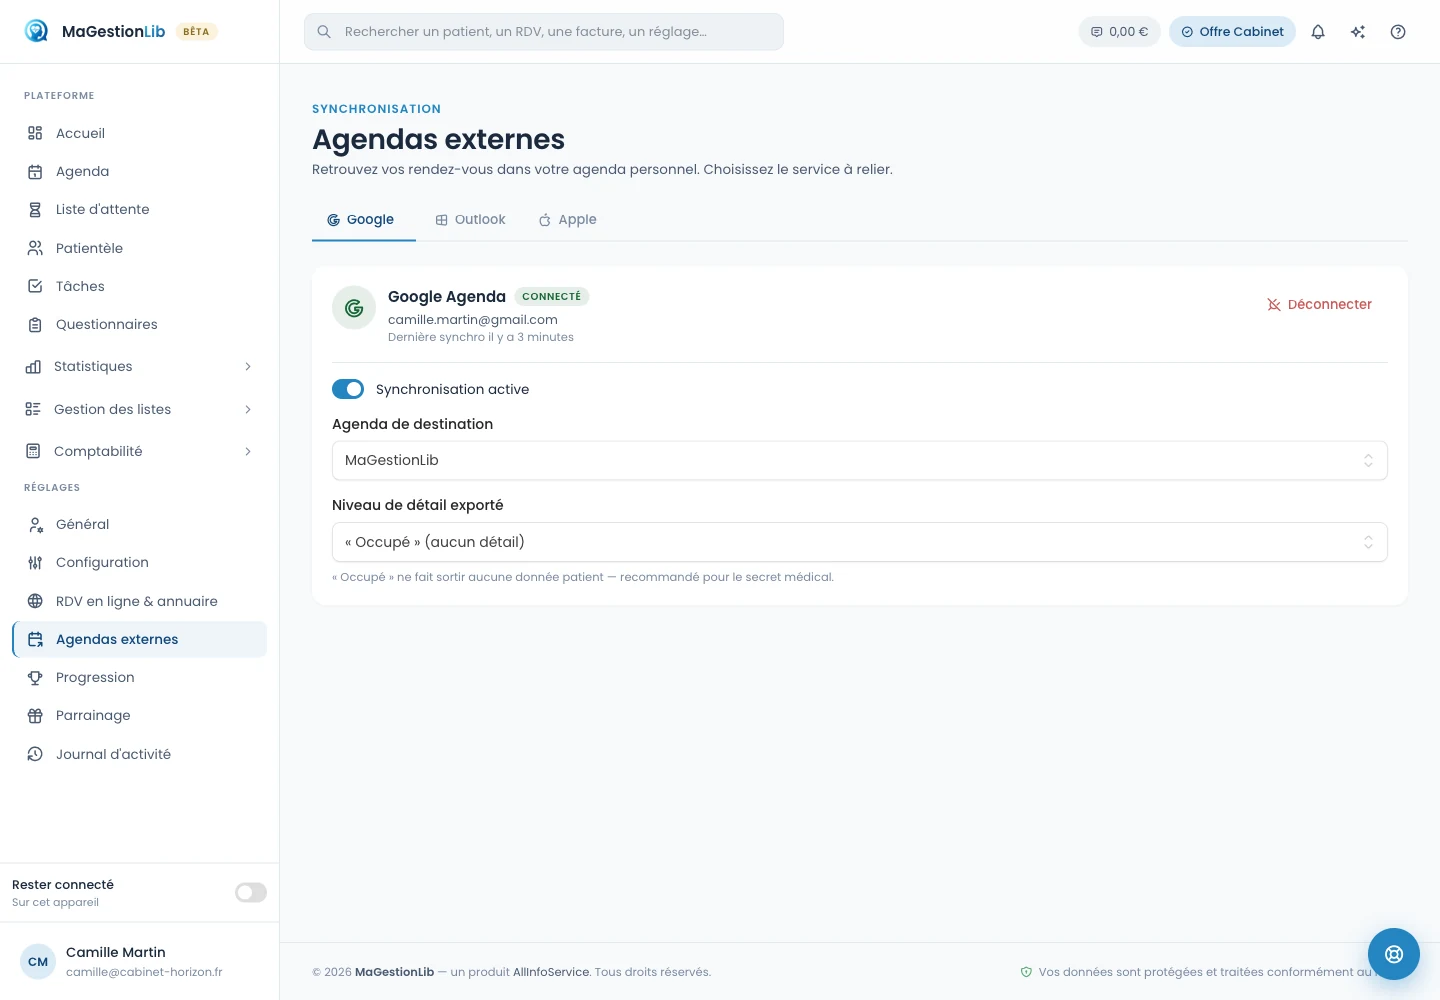
Task: Switch to the Apple tab
Action: point(567,220)
